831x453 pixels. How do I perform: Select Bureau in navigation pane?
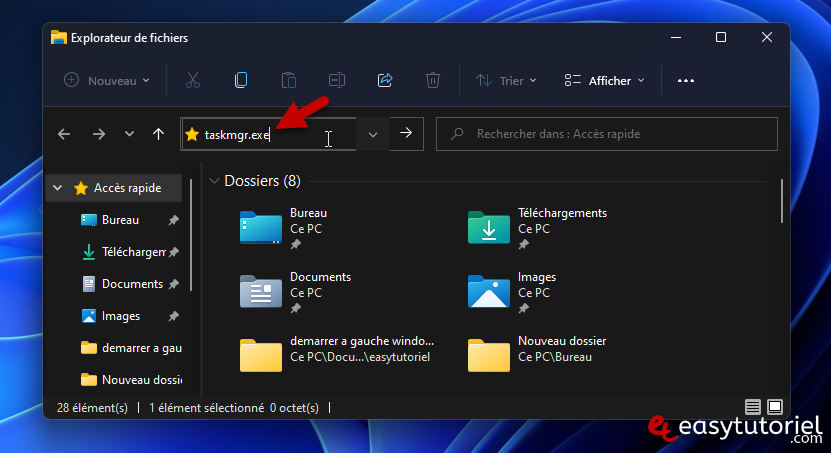(120, 220)
